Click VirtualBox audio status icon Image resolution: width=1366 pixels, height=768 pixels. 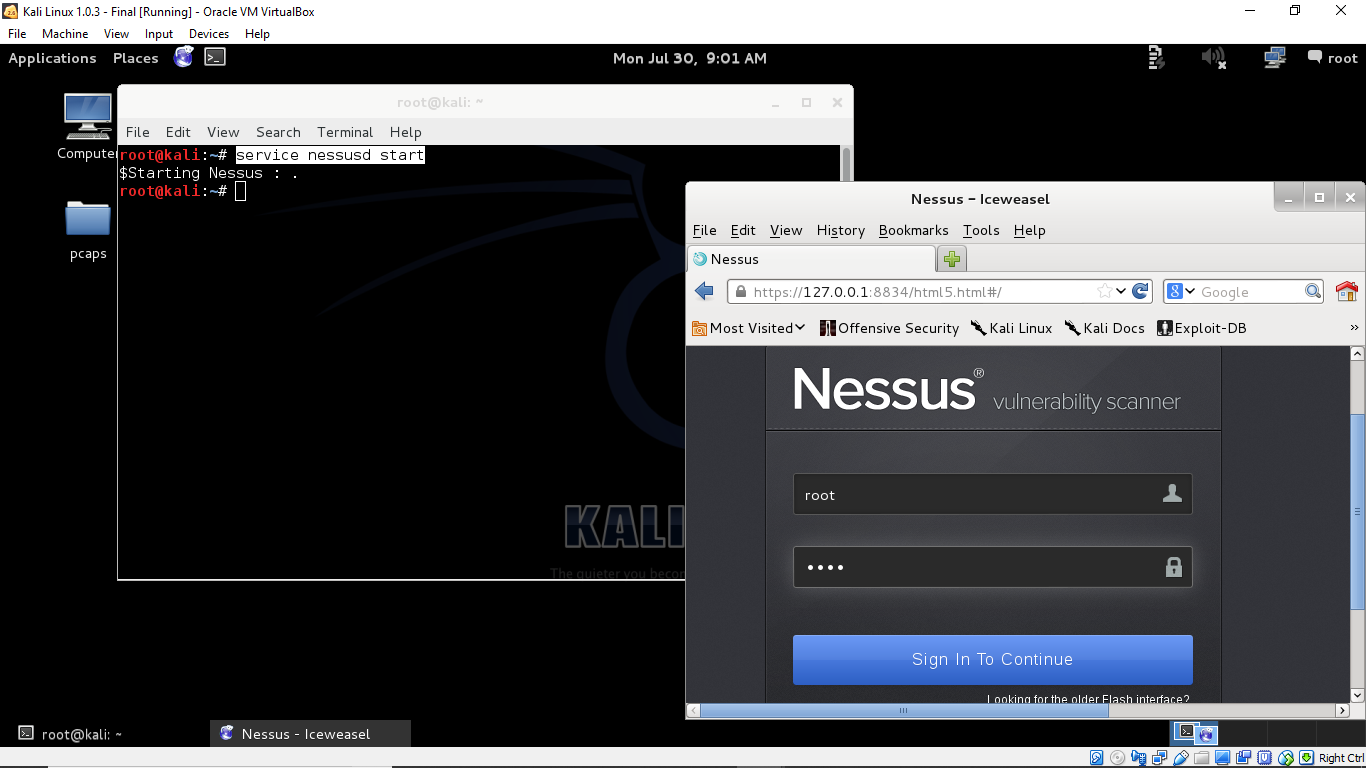point(1138,757)
